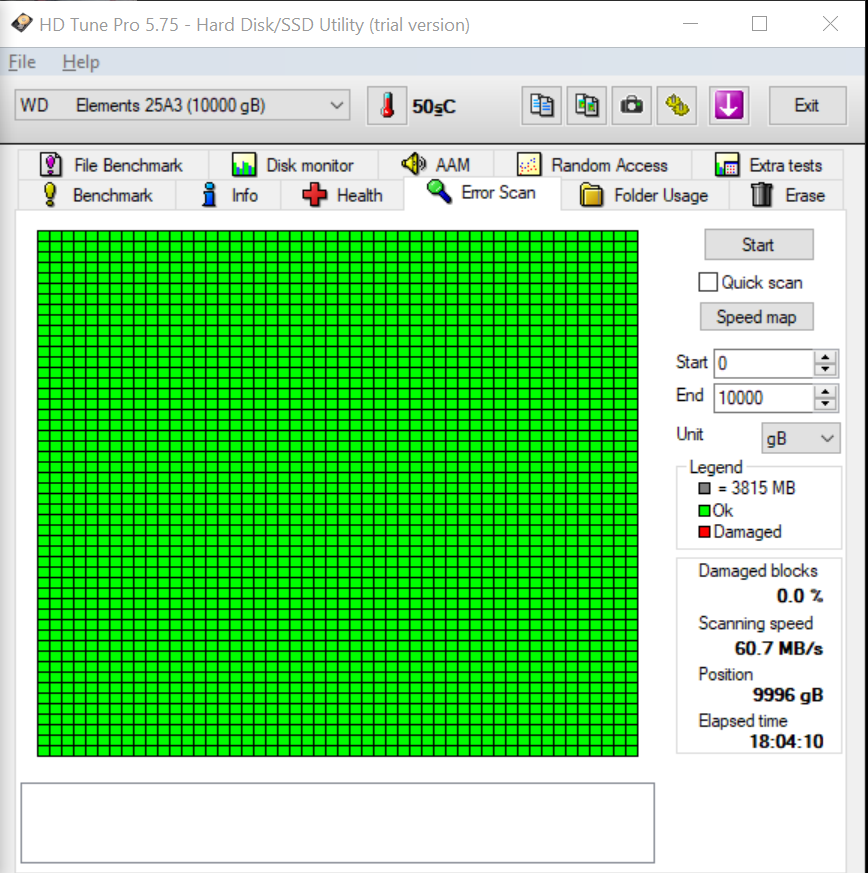Click the Speed map button
Image resolution: width=868 pixels, height=873 pixels.
(x=756, y=317)
